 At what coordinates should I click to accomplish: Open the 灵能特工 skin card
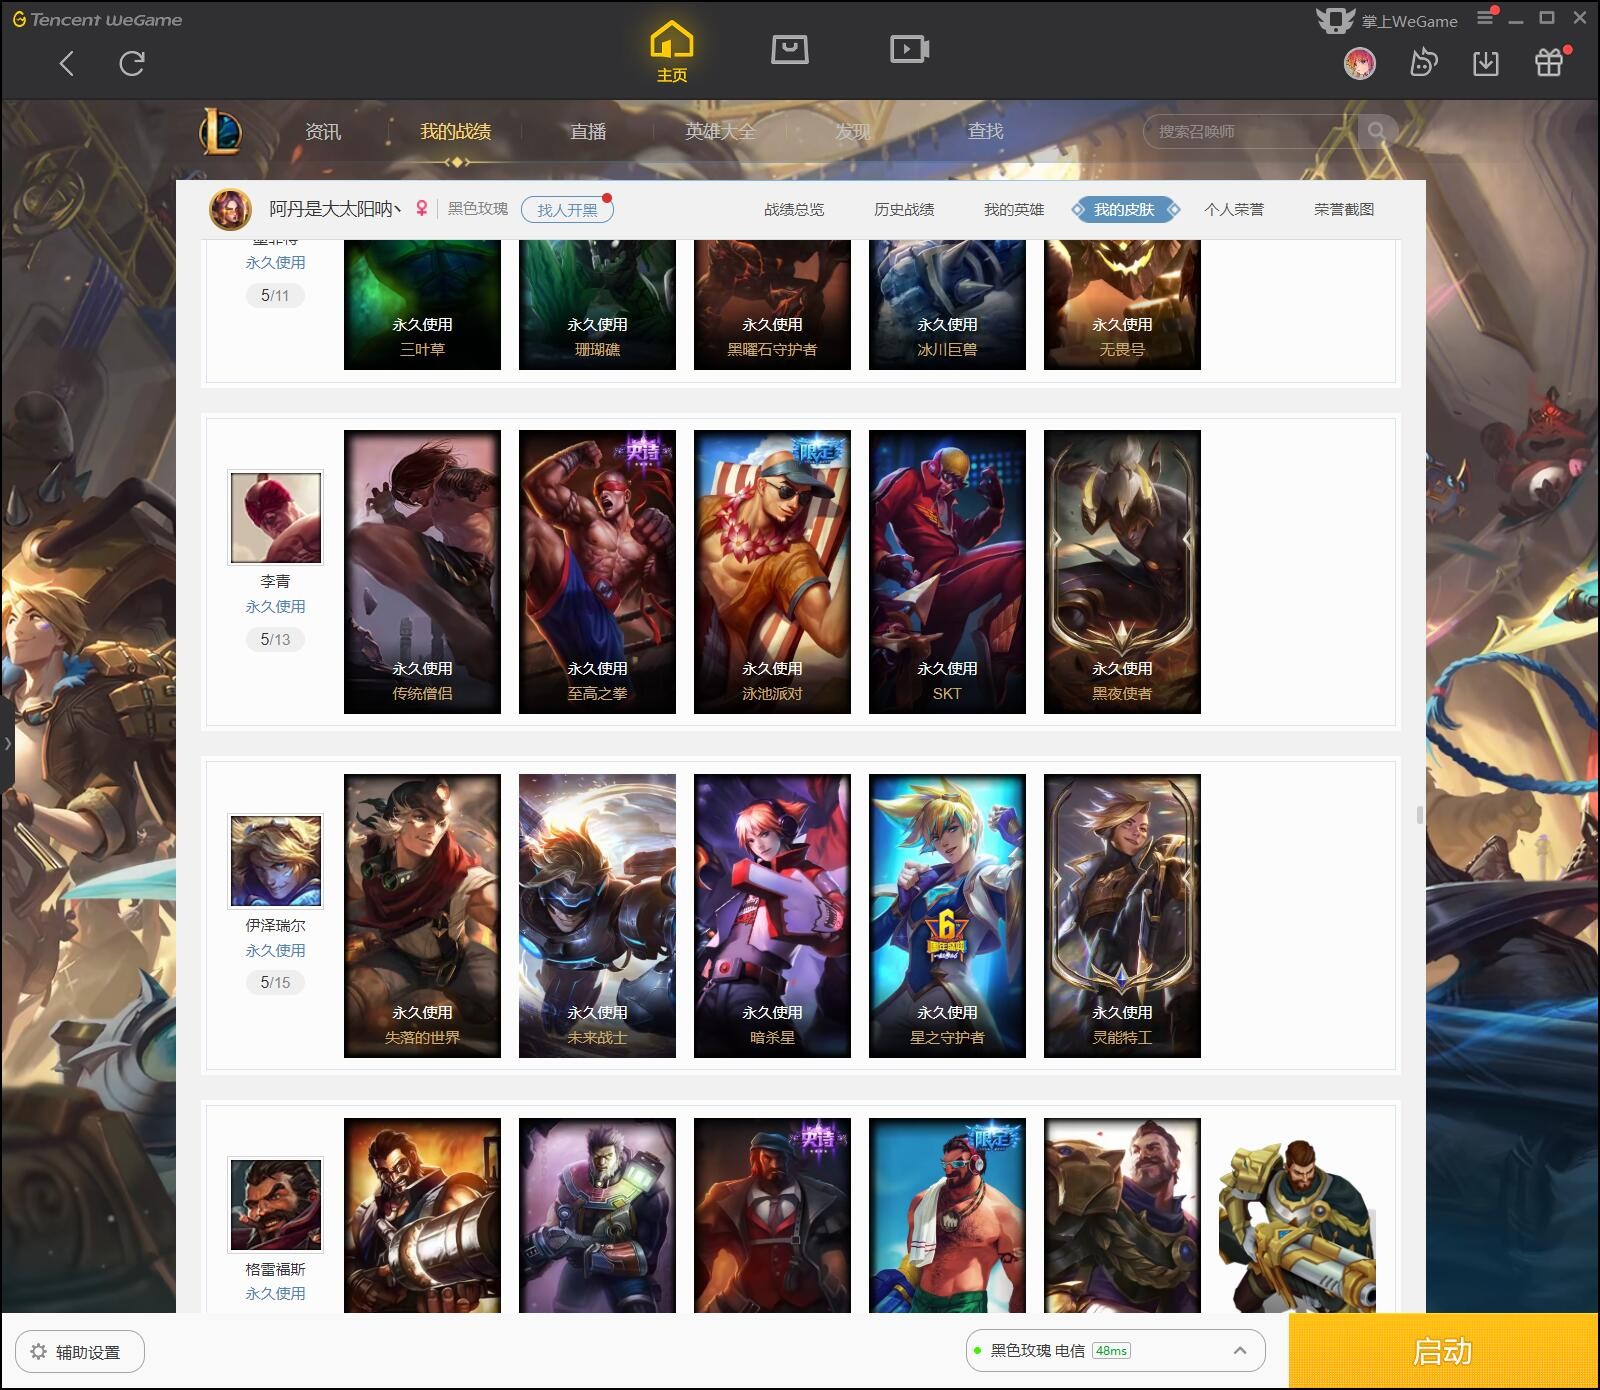pos(1122,916)
